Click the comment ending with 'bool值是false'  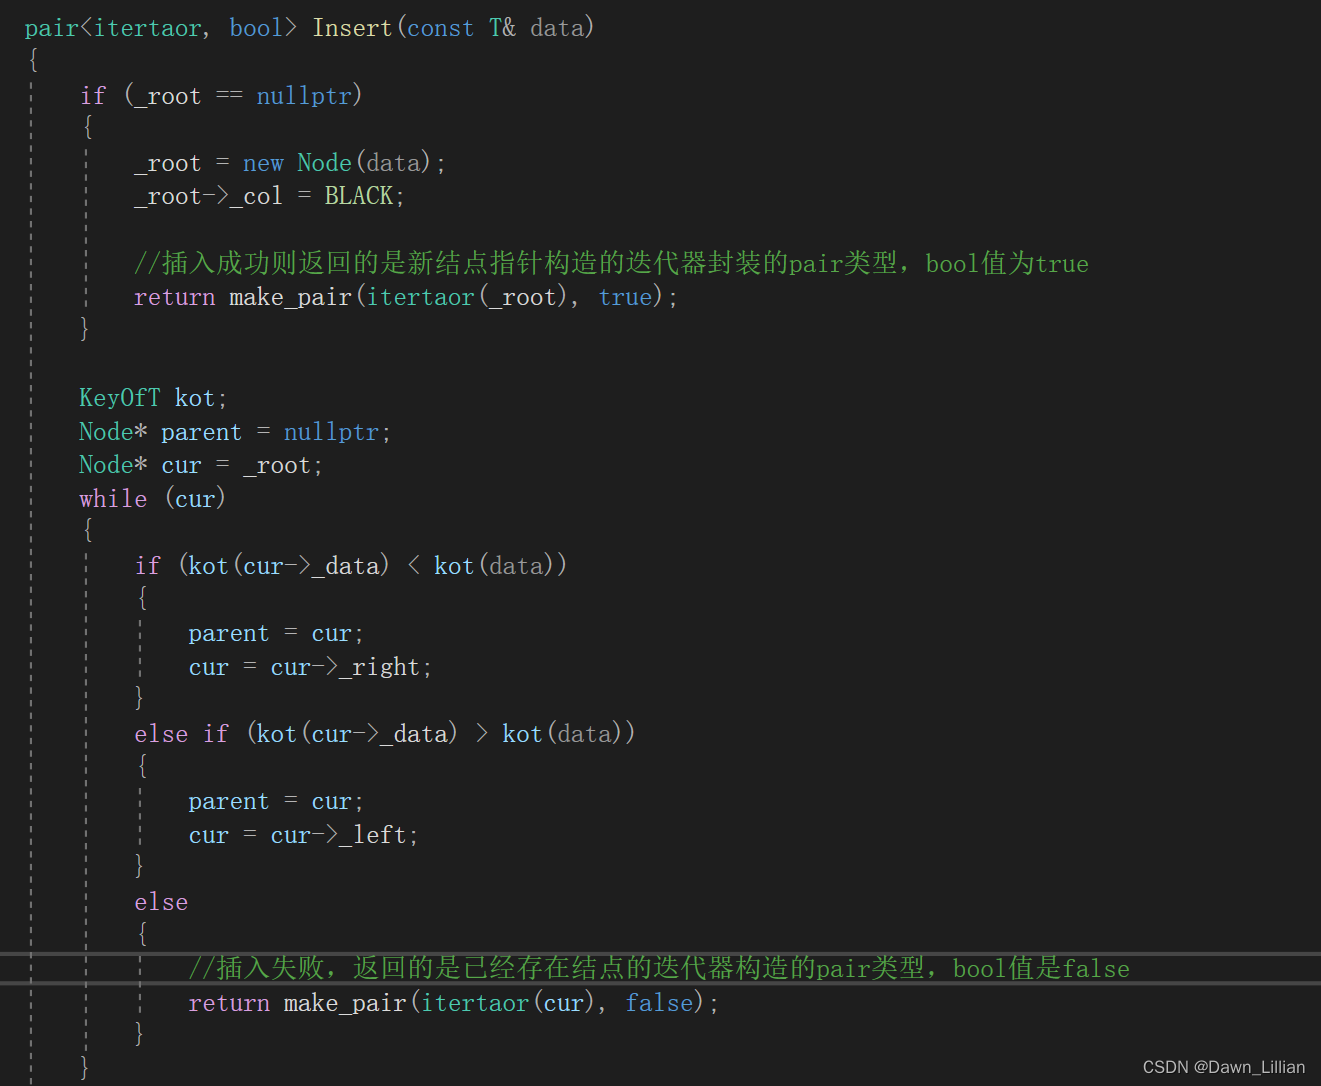[659, 968]
